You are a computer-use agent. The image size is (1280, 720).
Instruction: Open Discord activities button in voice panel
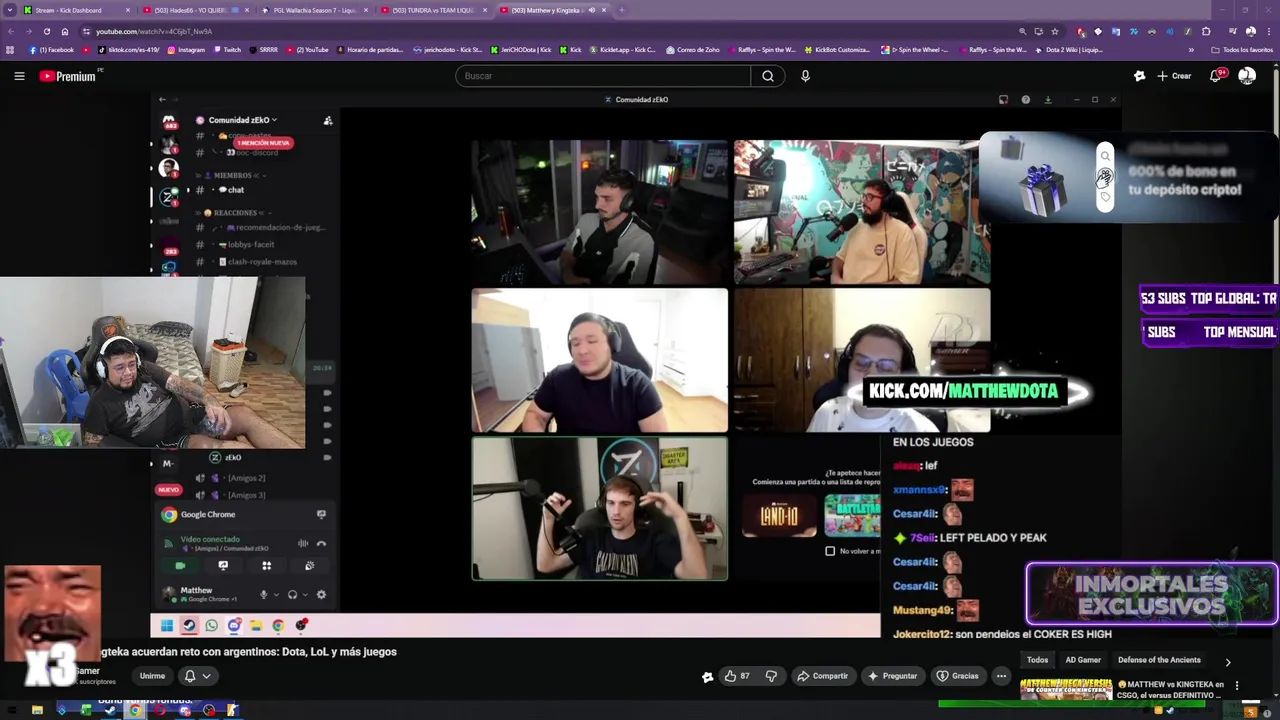click(266, 566)
